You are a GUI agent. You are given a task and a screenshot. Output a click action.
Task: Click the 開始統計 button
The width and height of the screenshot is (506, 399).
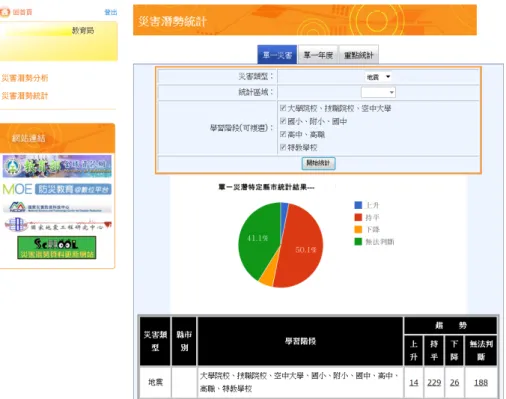coord(318,163)
